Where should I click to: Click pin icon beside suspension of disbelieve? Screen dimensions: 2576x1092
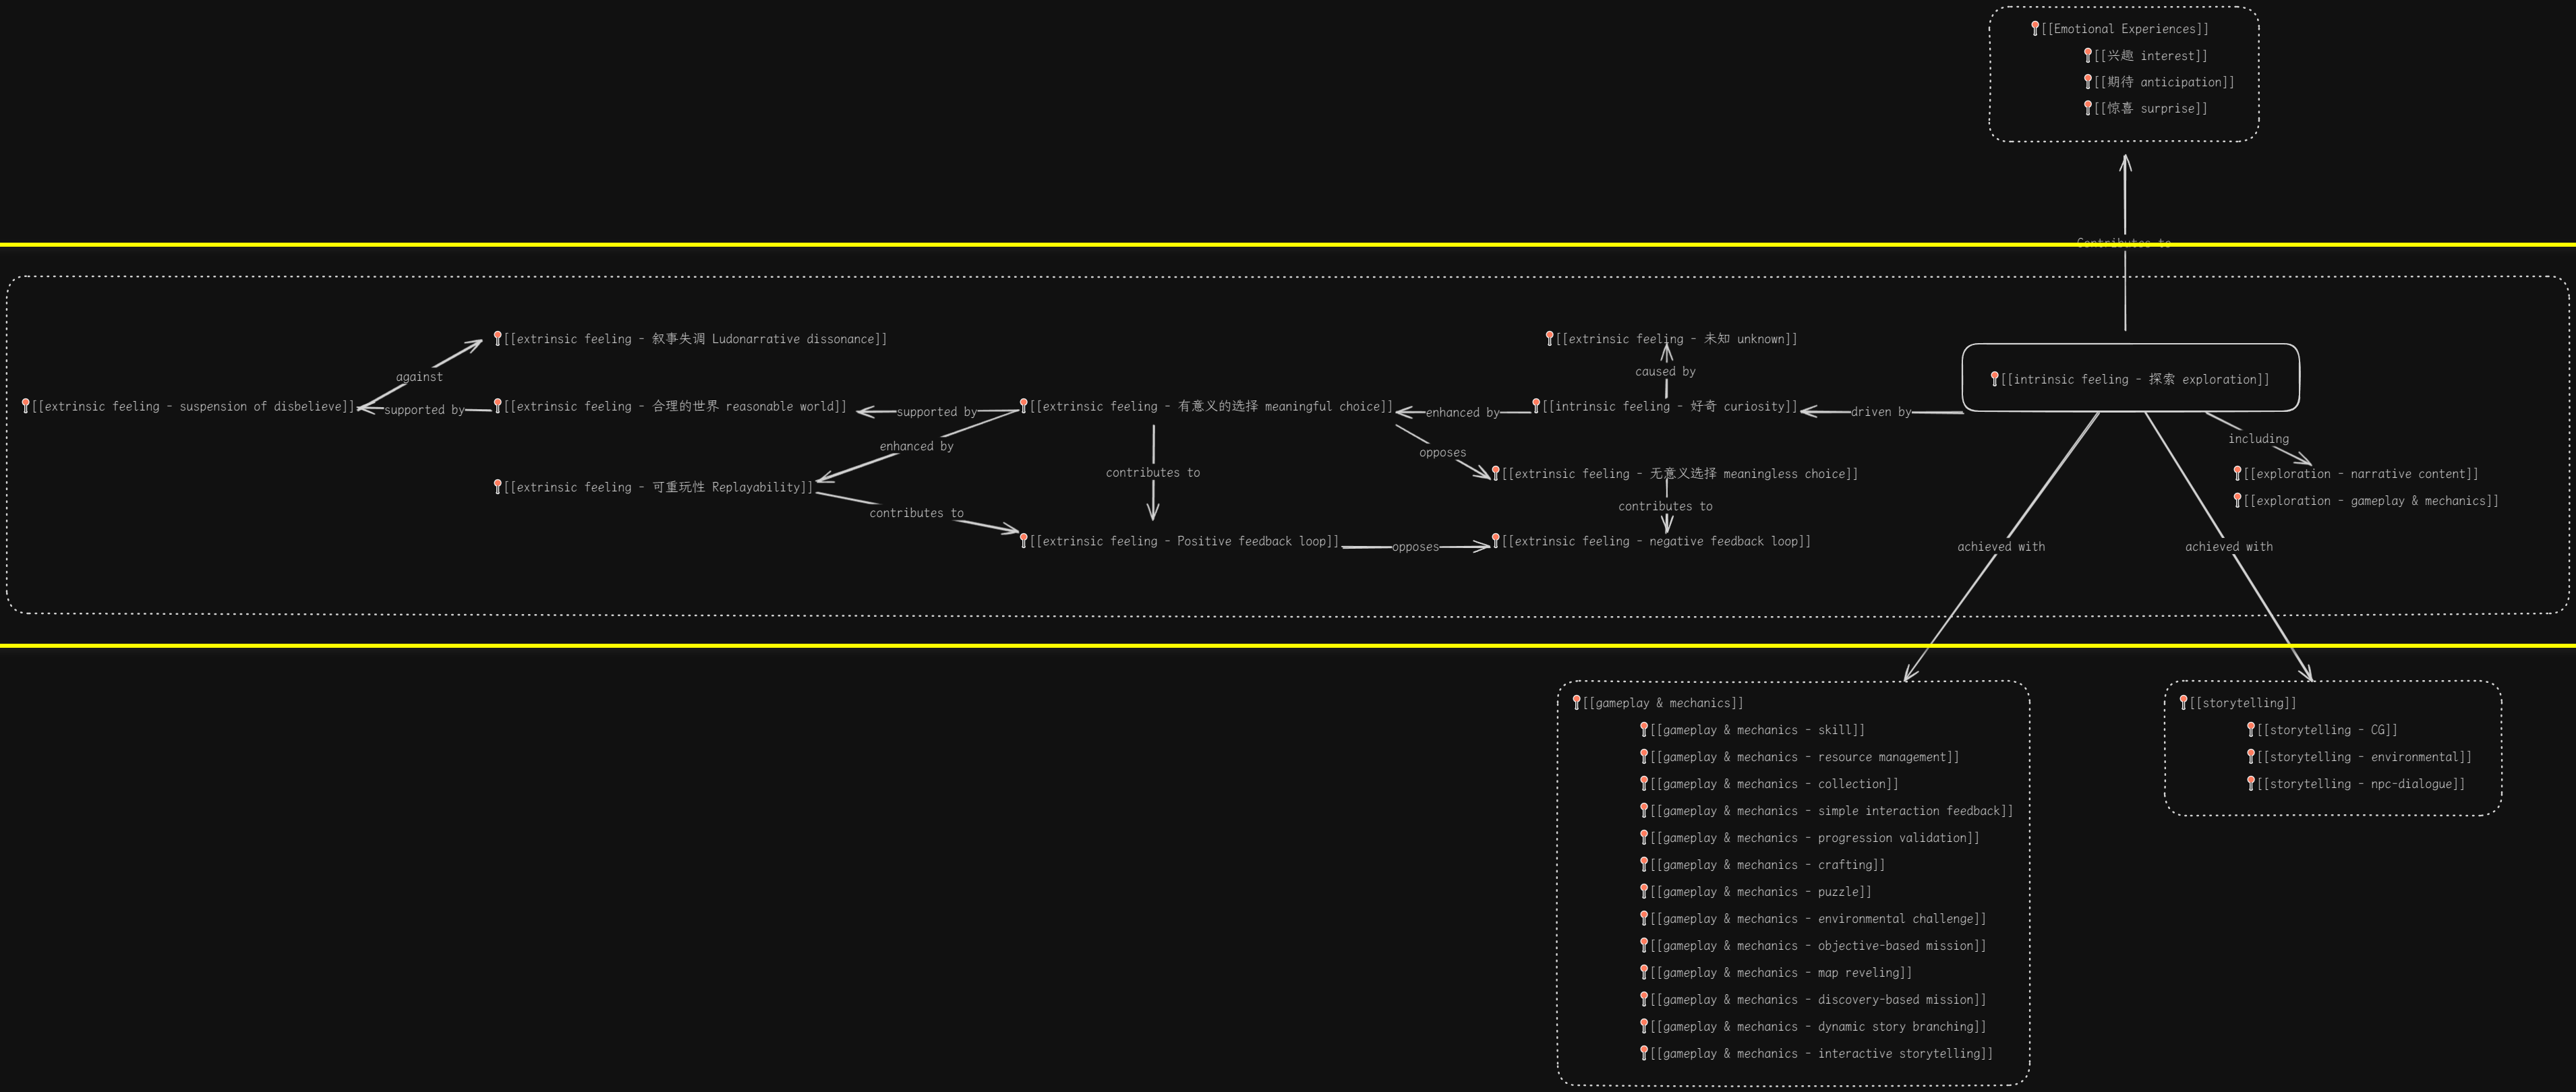pyautogui.click(x=26, y=405)
